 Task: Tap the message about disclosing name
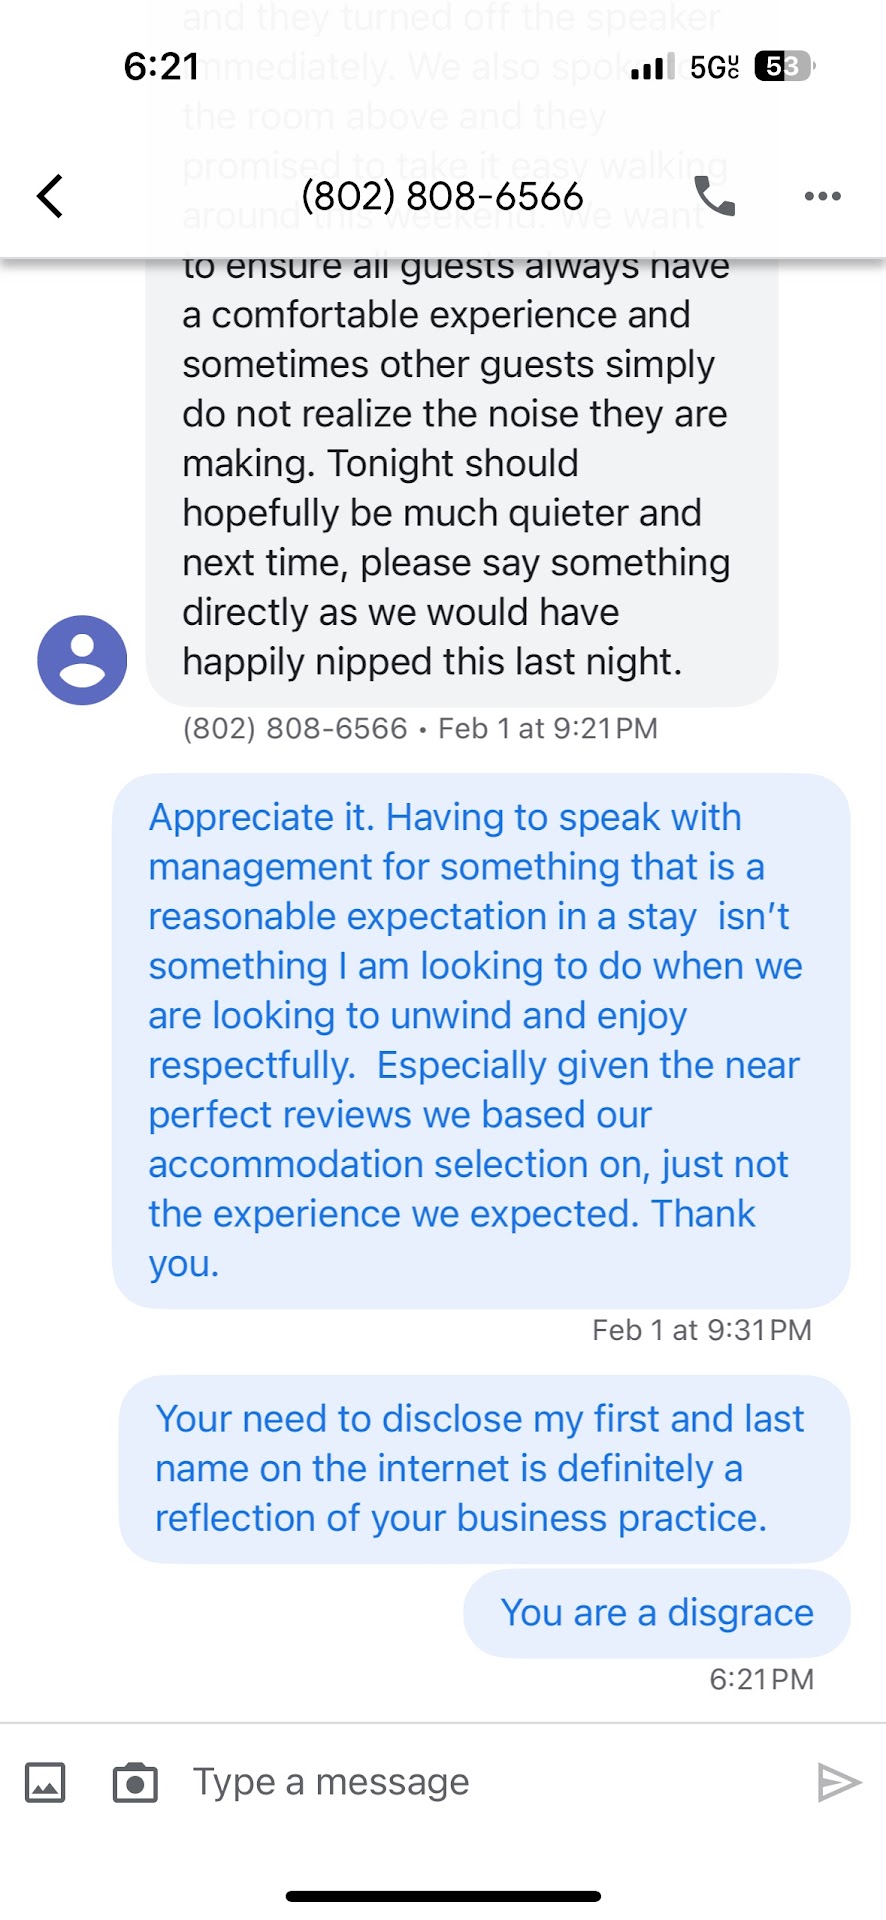click(x=484, y=1468)
